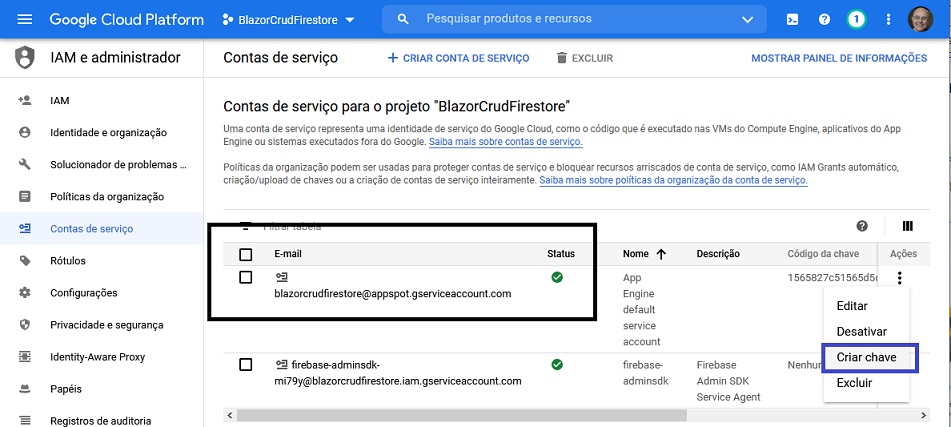Open the user account avatar
Screen dimensions: 951x427
pyautogui.click(x=920, y=19)
